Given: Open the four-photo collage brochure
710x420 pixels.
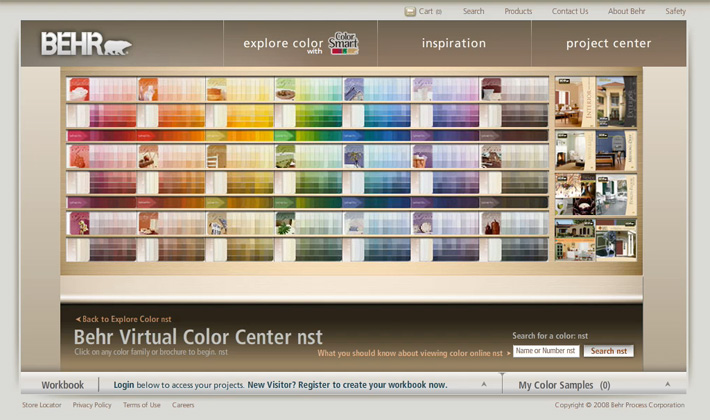Looking at the screenshot, I should (x=575, y=195).
